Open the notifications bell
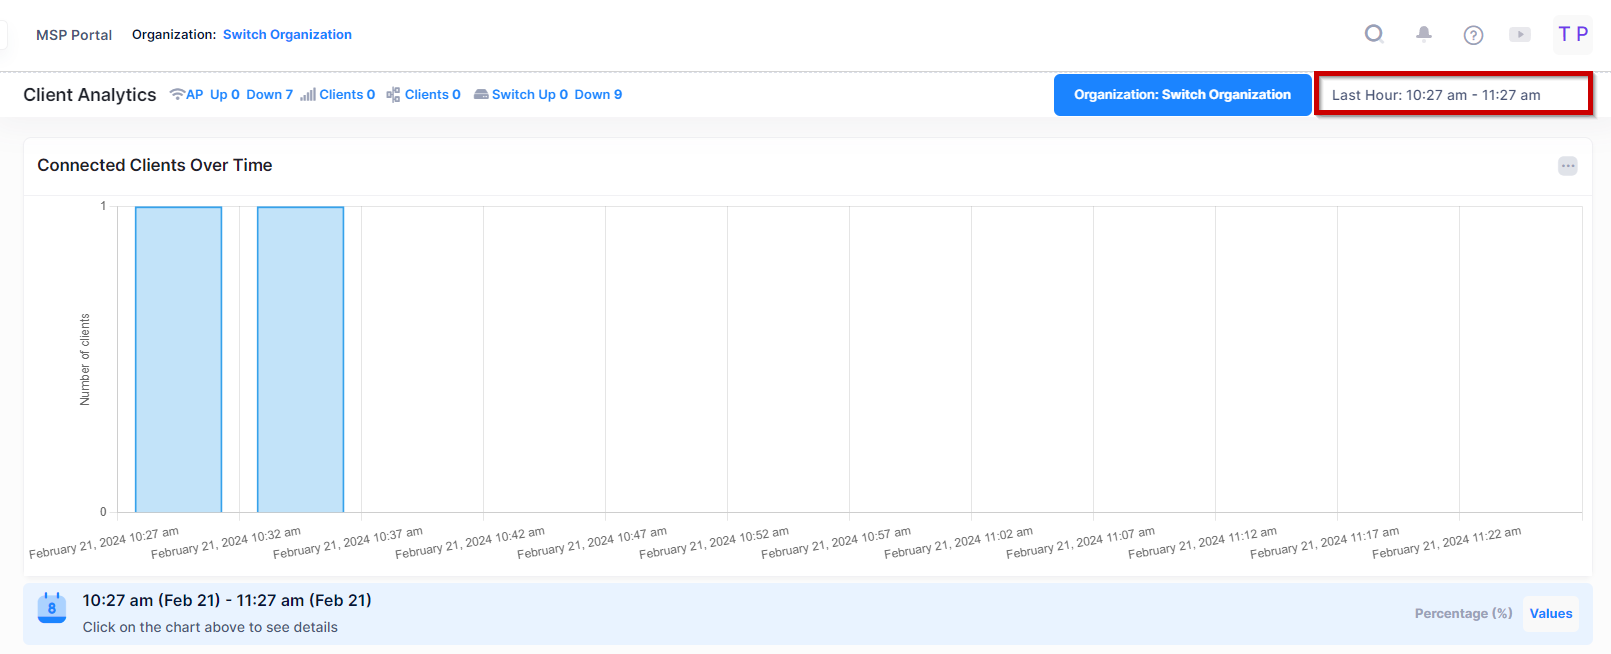 click(x=1424, y=34)
